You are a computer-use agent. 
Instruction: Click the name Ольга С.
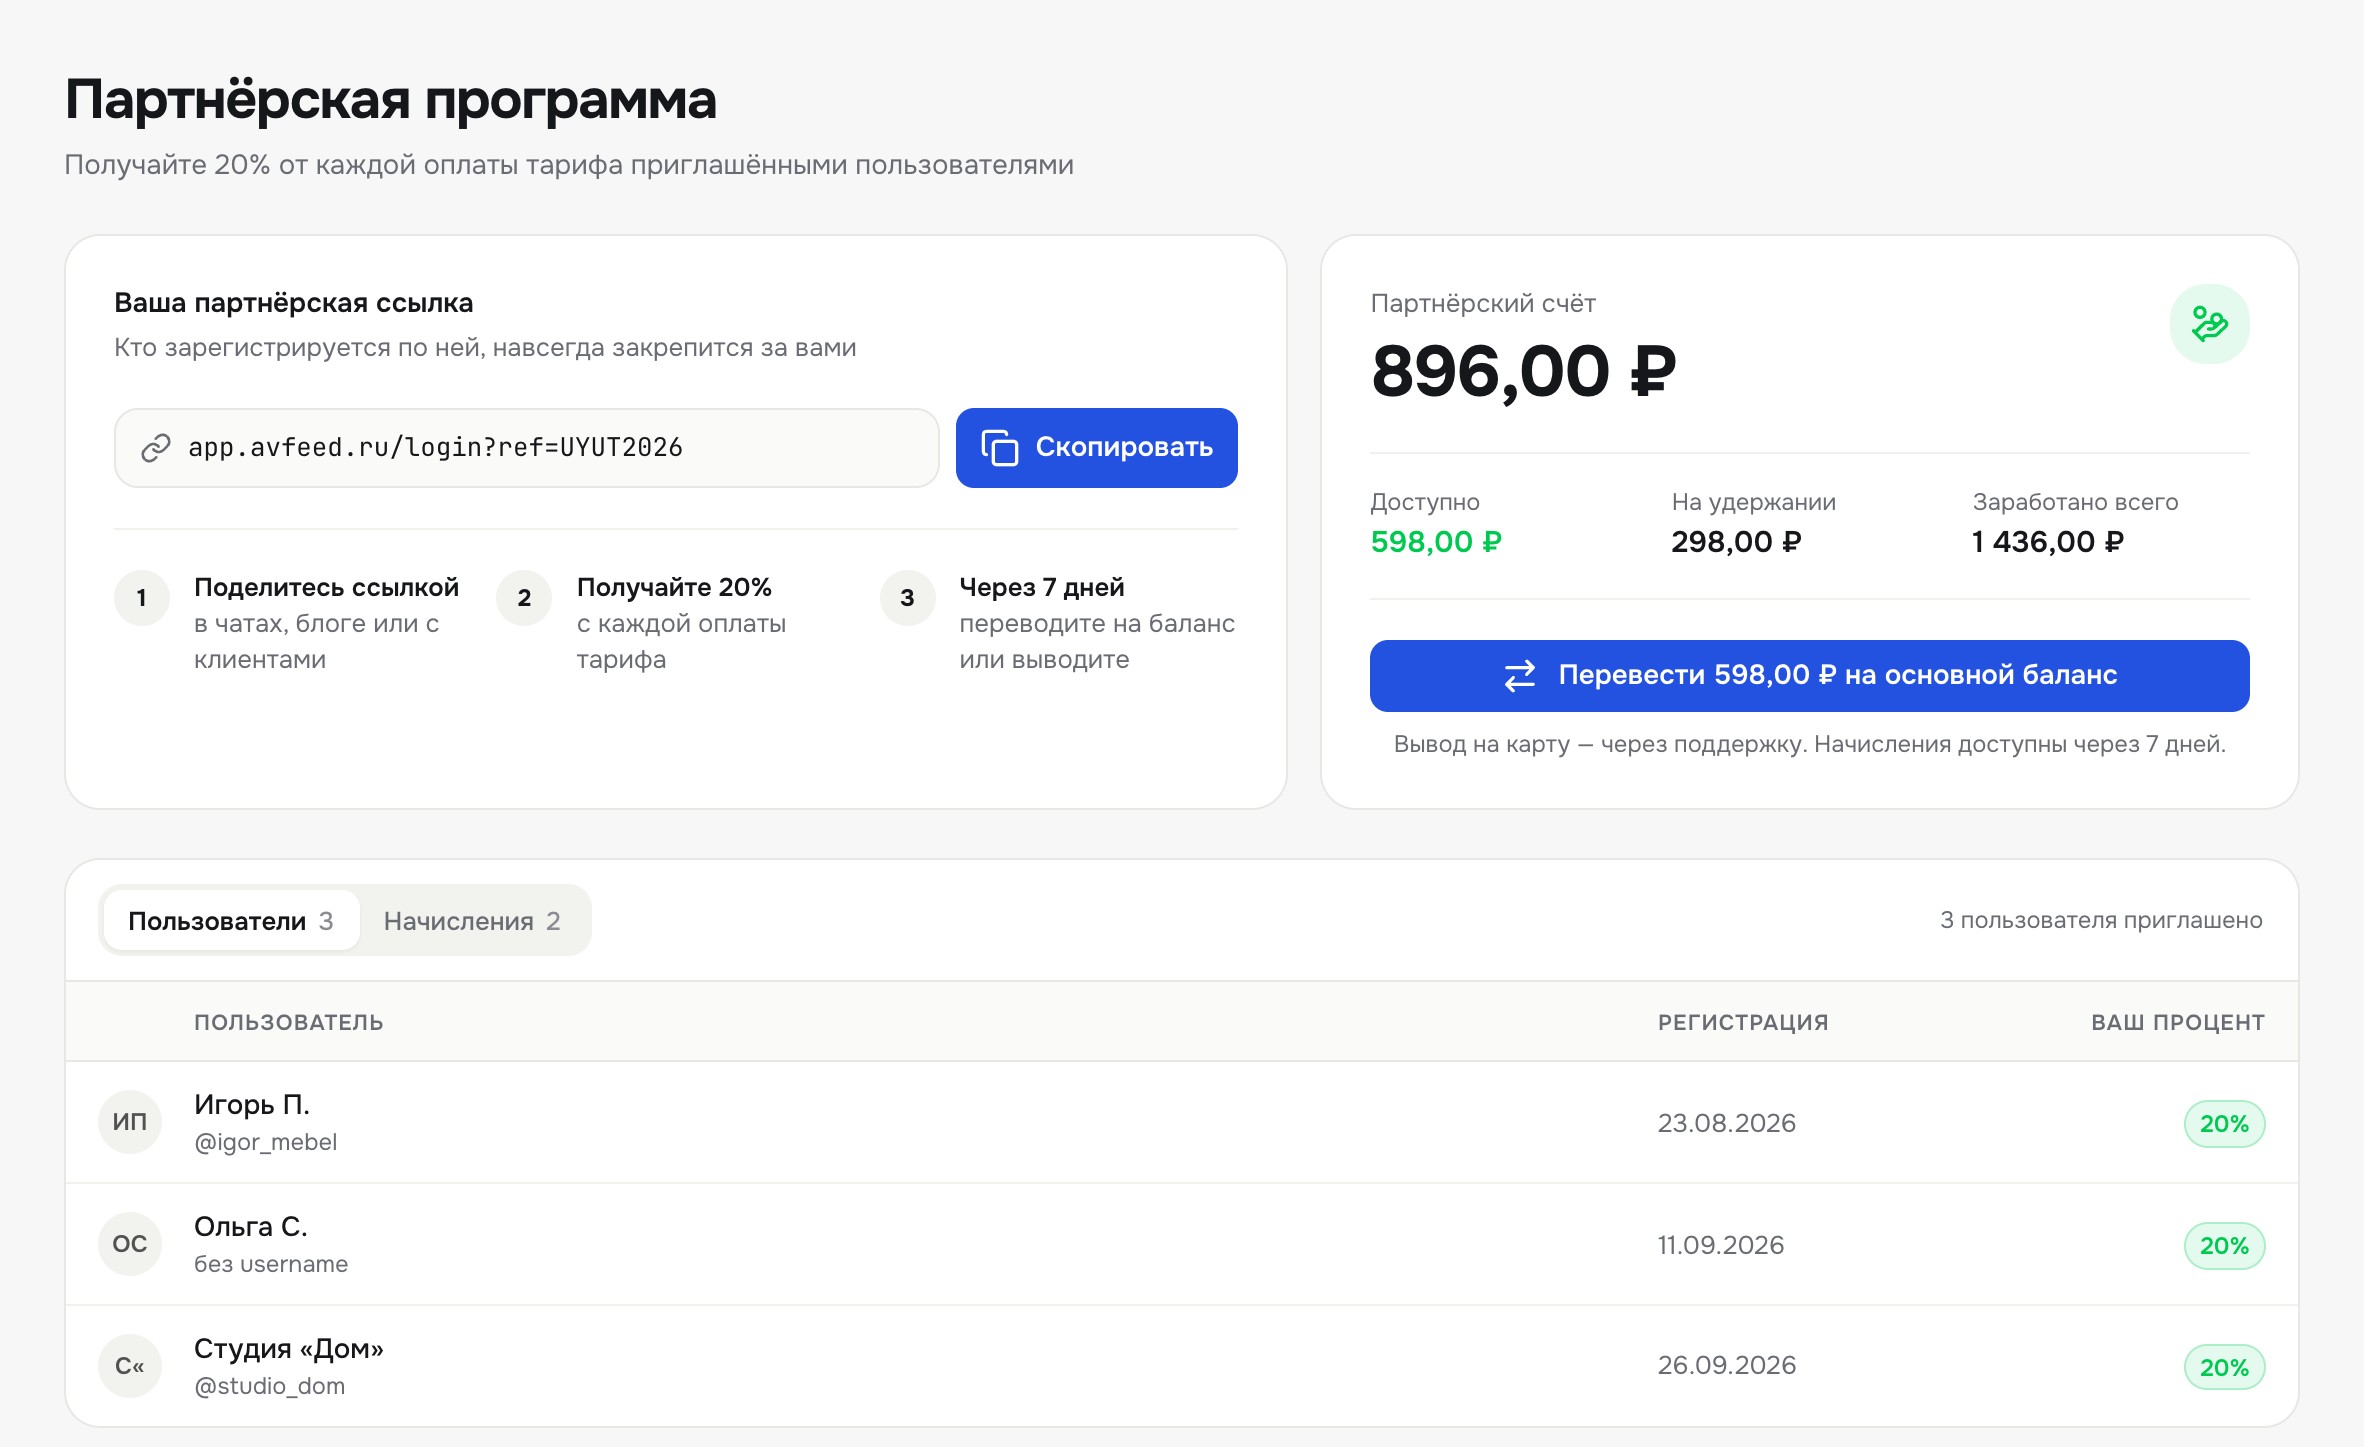click(x=251, y=1226)
